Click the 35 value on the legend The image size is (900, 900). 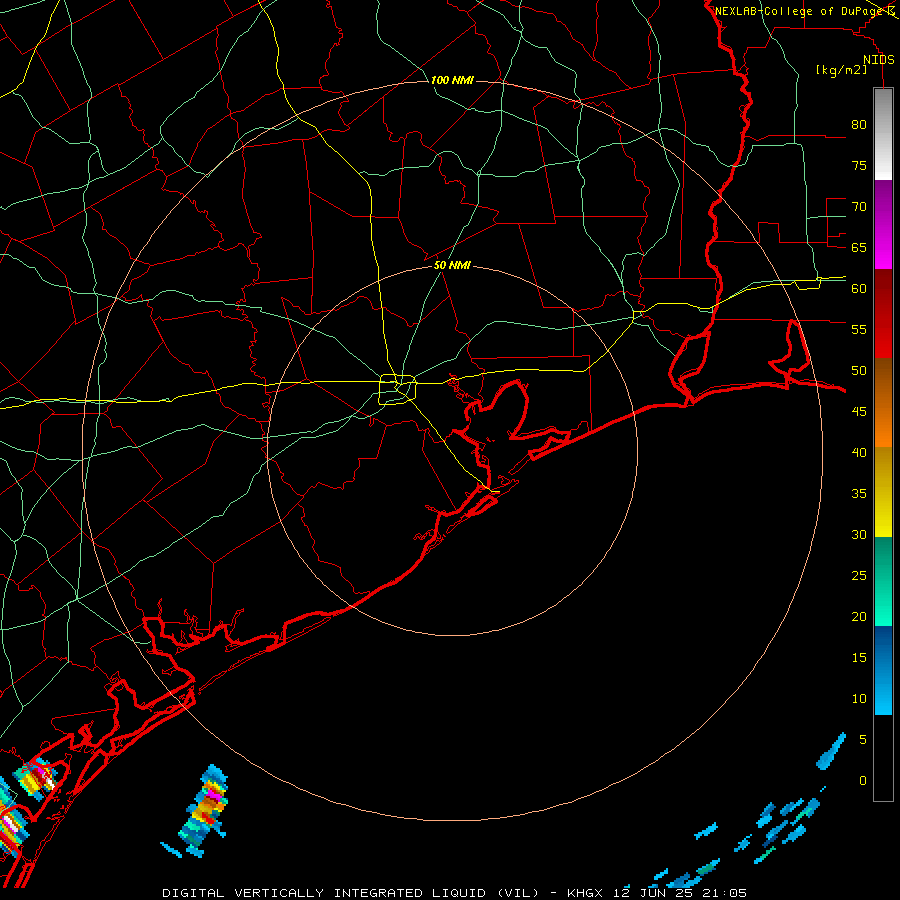pos(859,494)
